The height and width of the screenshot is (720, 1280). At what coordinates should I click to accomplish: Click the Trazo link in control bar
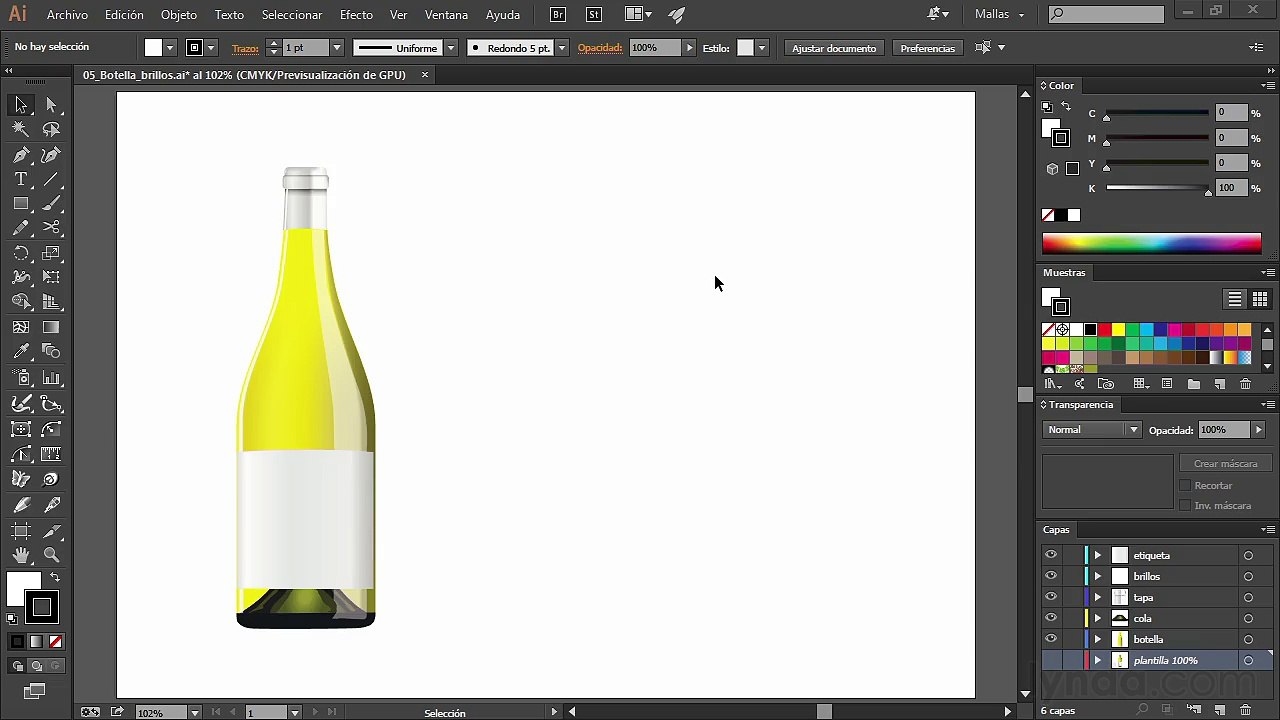pyautogui.click(x=245, y=48)
